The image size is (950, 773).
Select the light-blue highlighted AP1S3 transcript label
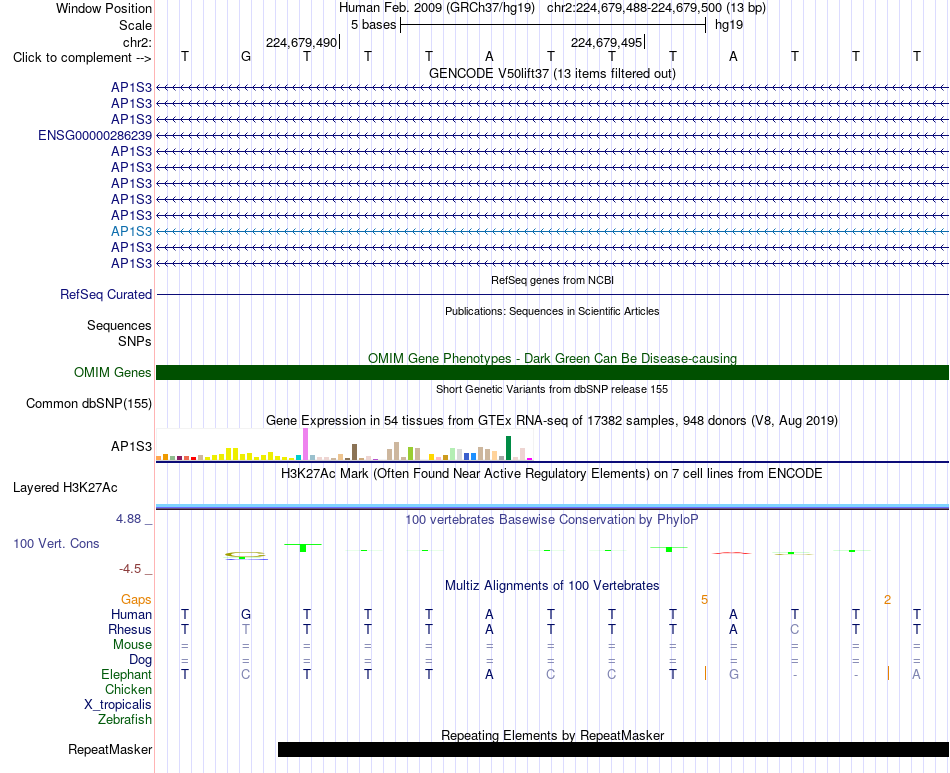pyautogui.click(x=131, y=231)
